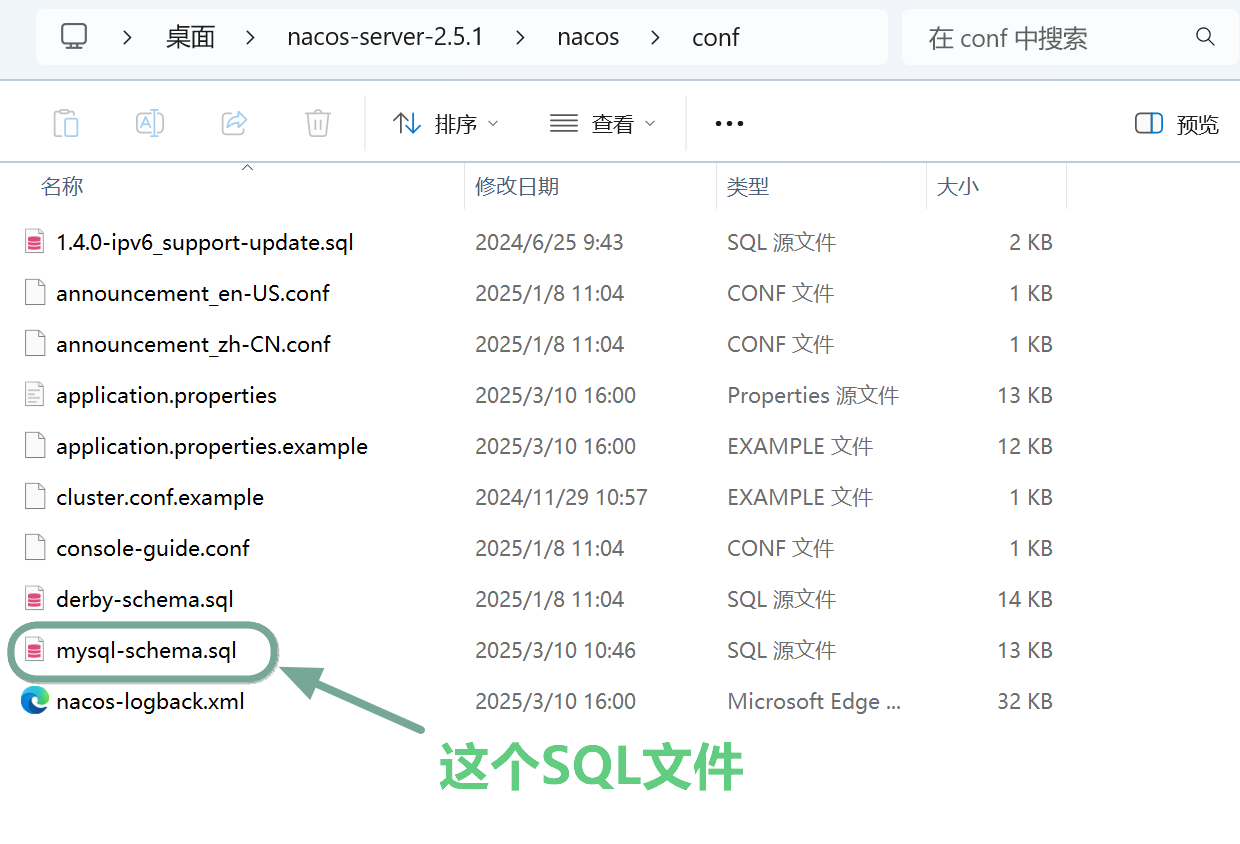Image resolution: width=1240 pixels, height=844 pixels.
Task: Click date 2025/3/10 10:46
Action: [555, 650]
